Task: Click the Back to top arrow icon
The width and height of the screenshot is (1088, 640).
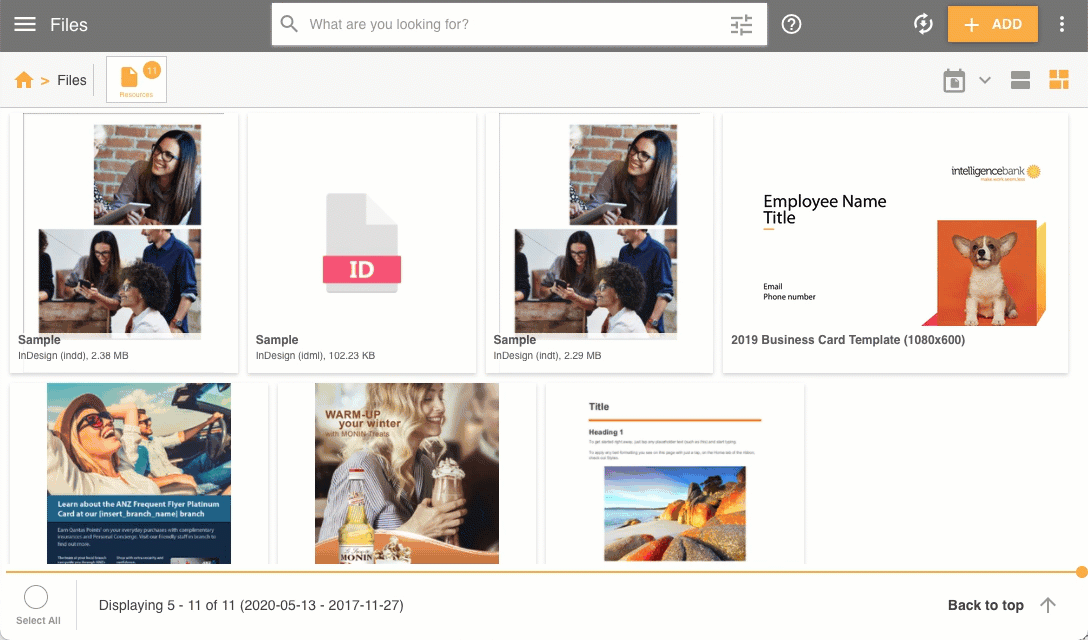Action: click(x=1048, y=605)
